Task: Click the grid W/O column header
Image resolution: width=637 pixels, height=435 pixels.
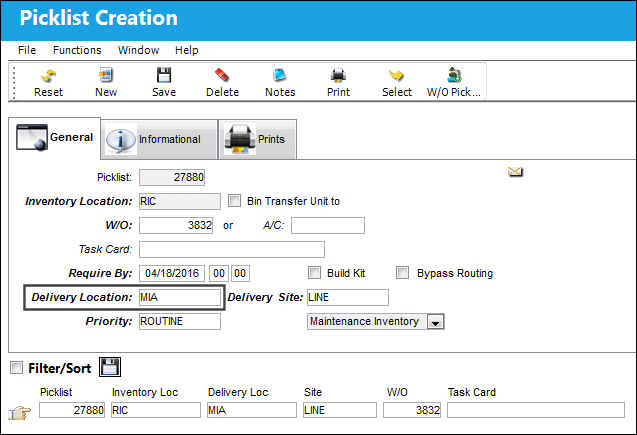Action: click(x=397, y=392)
